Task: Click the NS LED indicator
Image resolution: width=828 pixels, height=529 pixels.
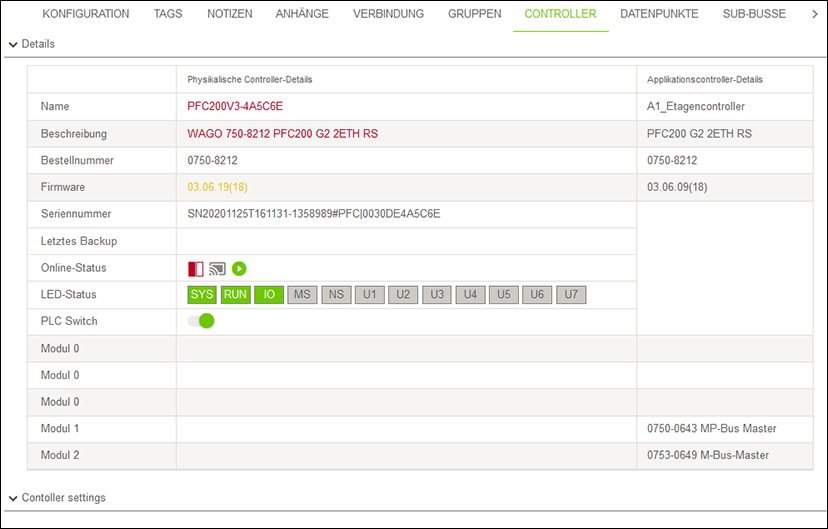Action: click(x=336, y=295)
